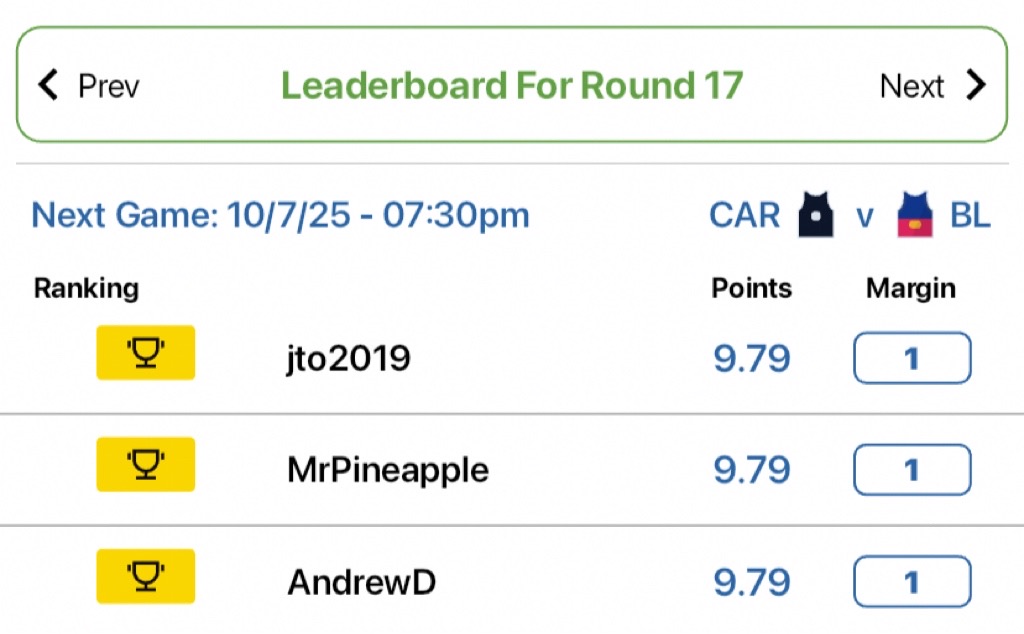Select the CAR team label
Image resolution: width=1024 pixels, height=634 pixels.
pyautogui.click(x=744, y=215)
